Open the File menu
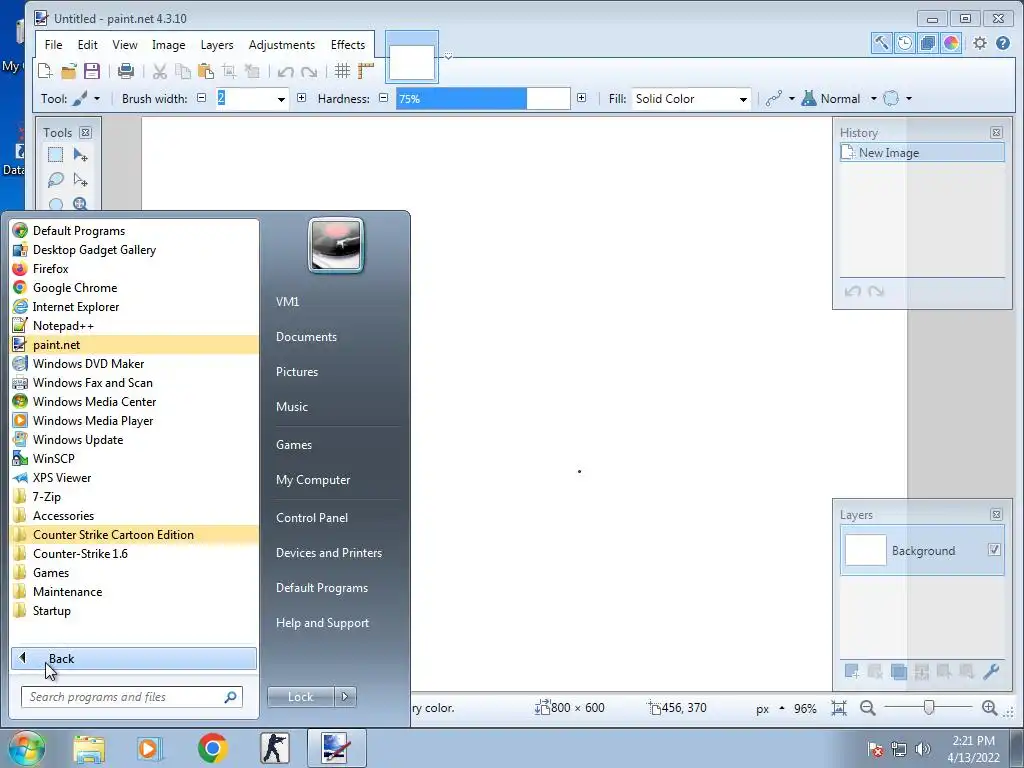1024x768 pixels. (x=54, y=44)
